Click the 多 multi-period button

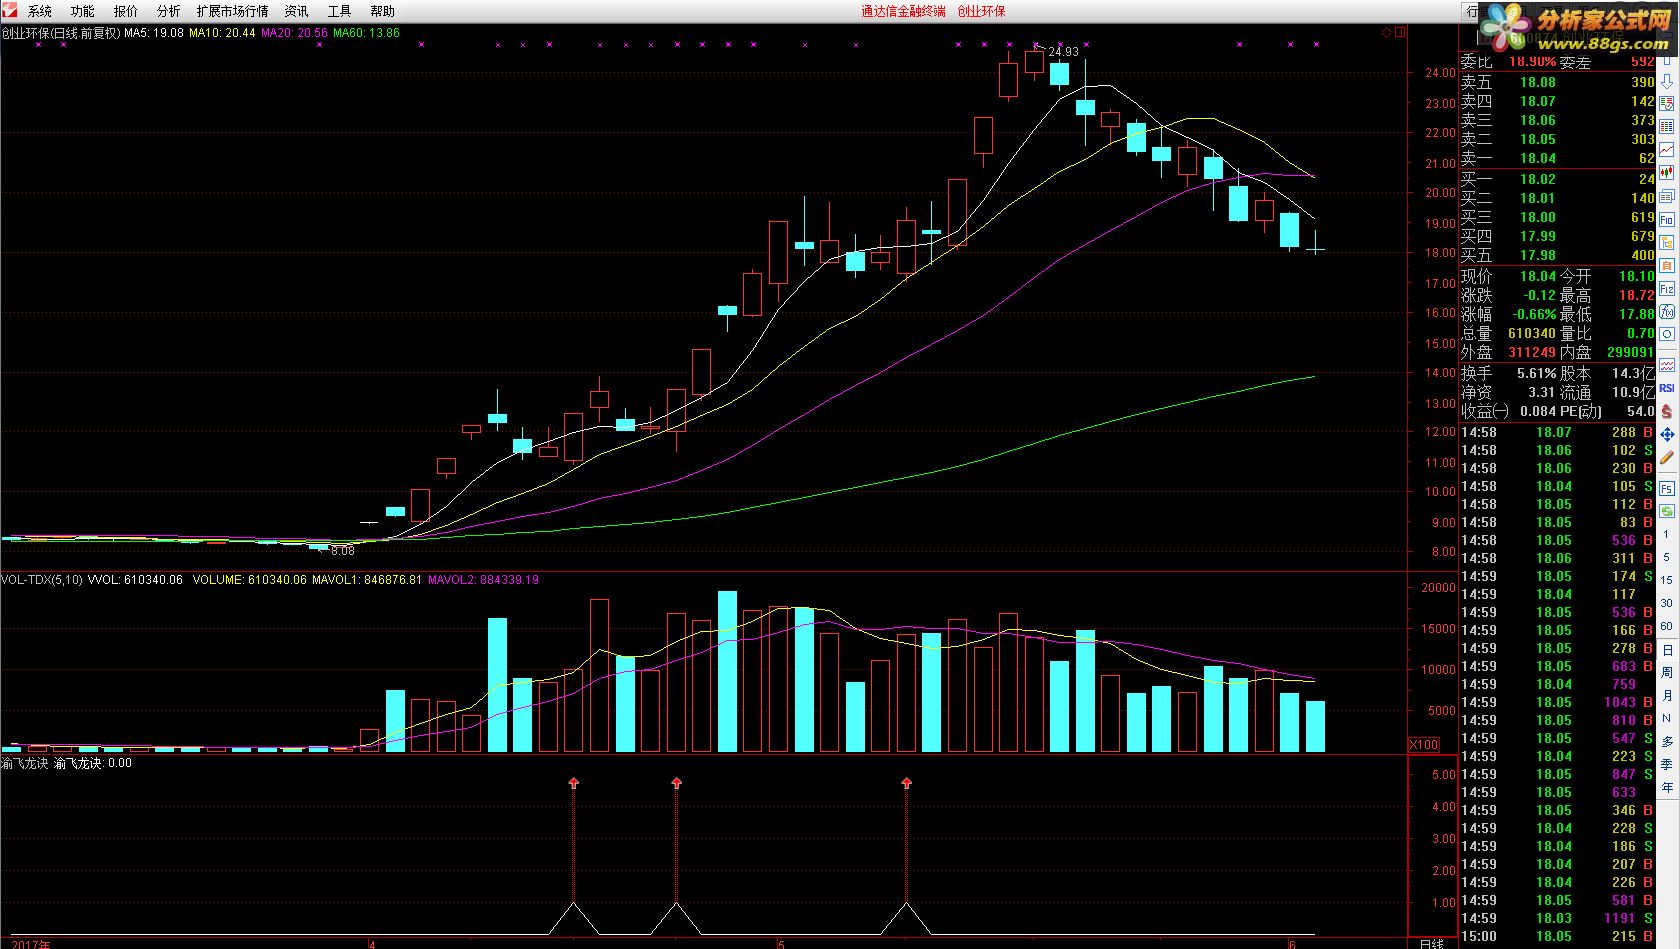1667,742
